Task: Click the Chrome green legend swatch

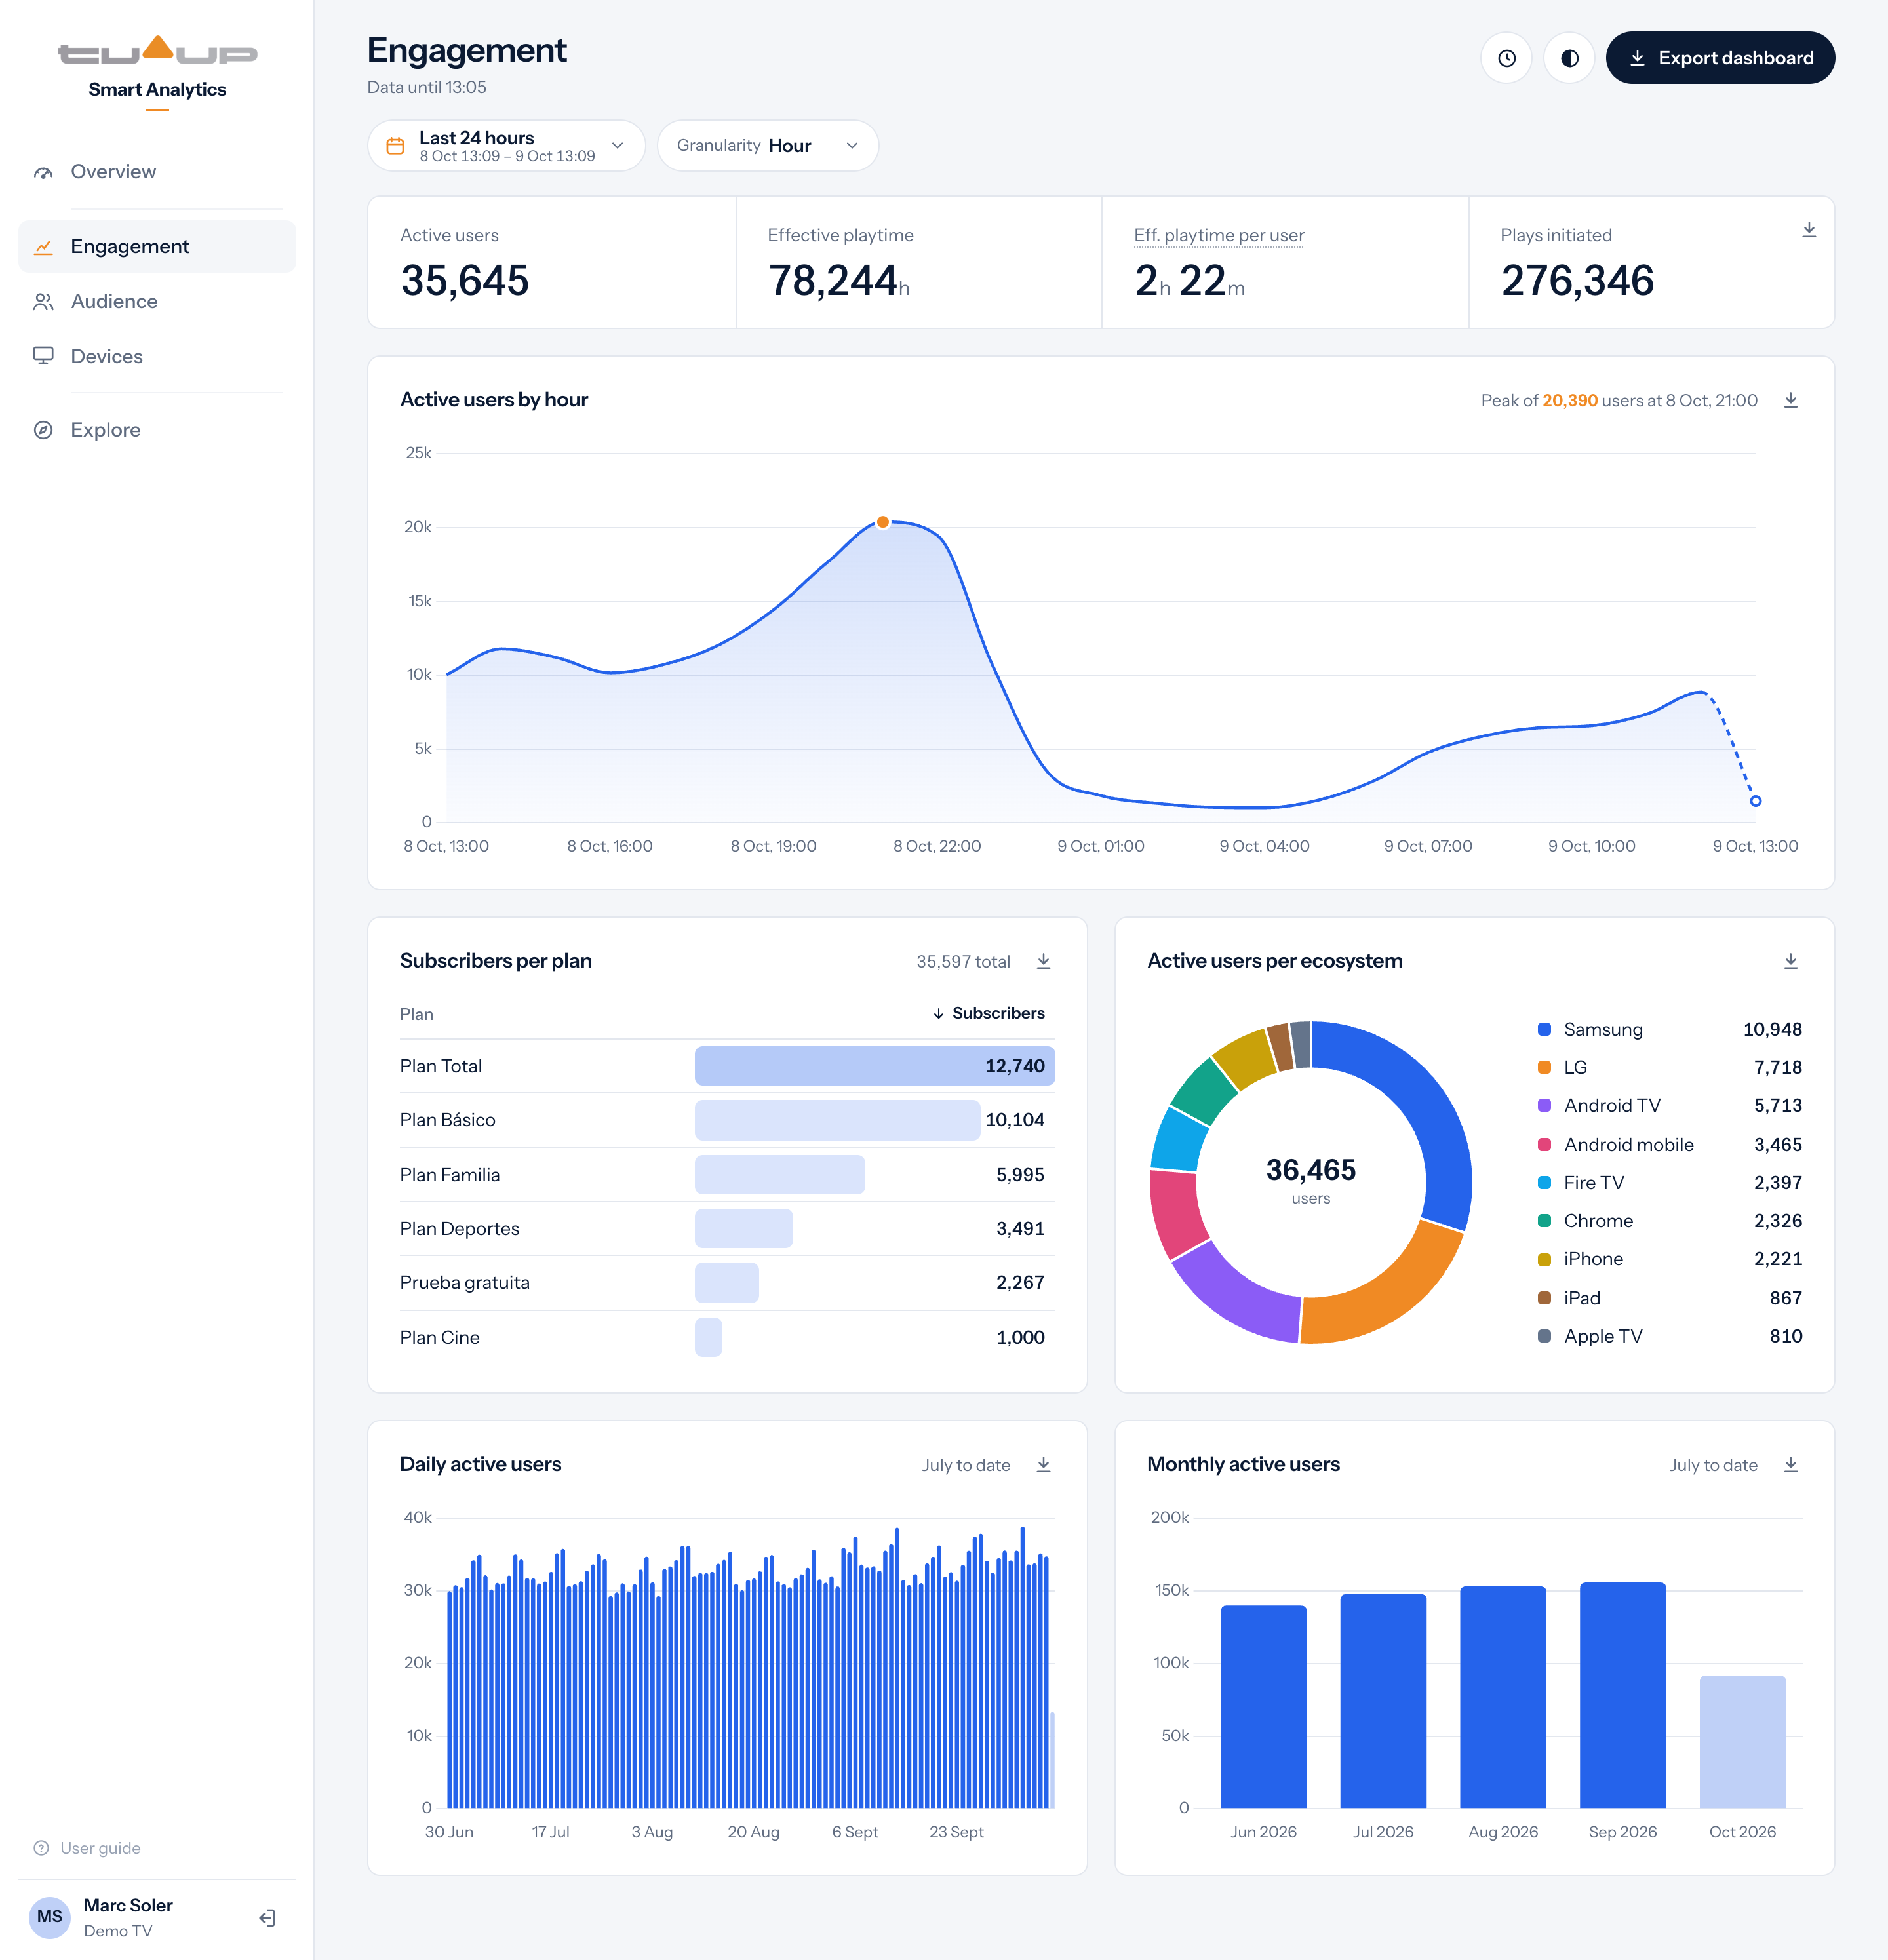Action: point(1544,1220)
